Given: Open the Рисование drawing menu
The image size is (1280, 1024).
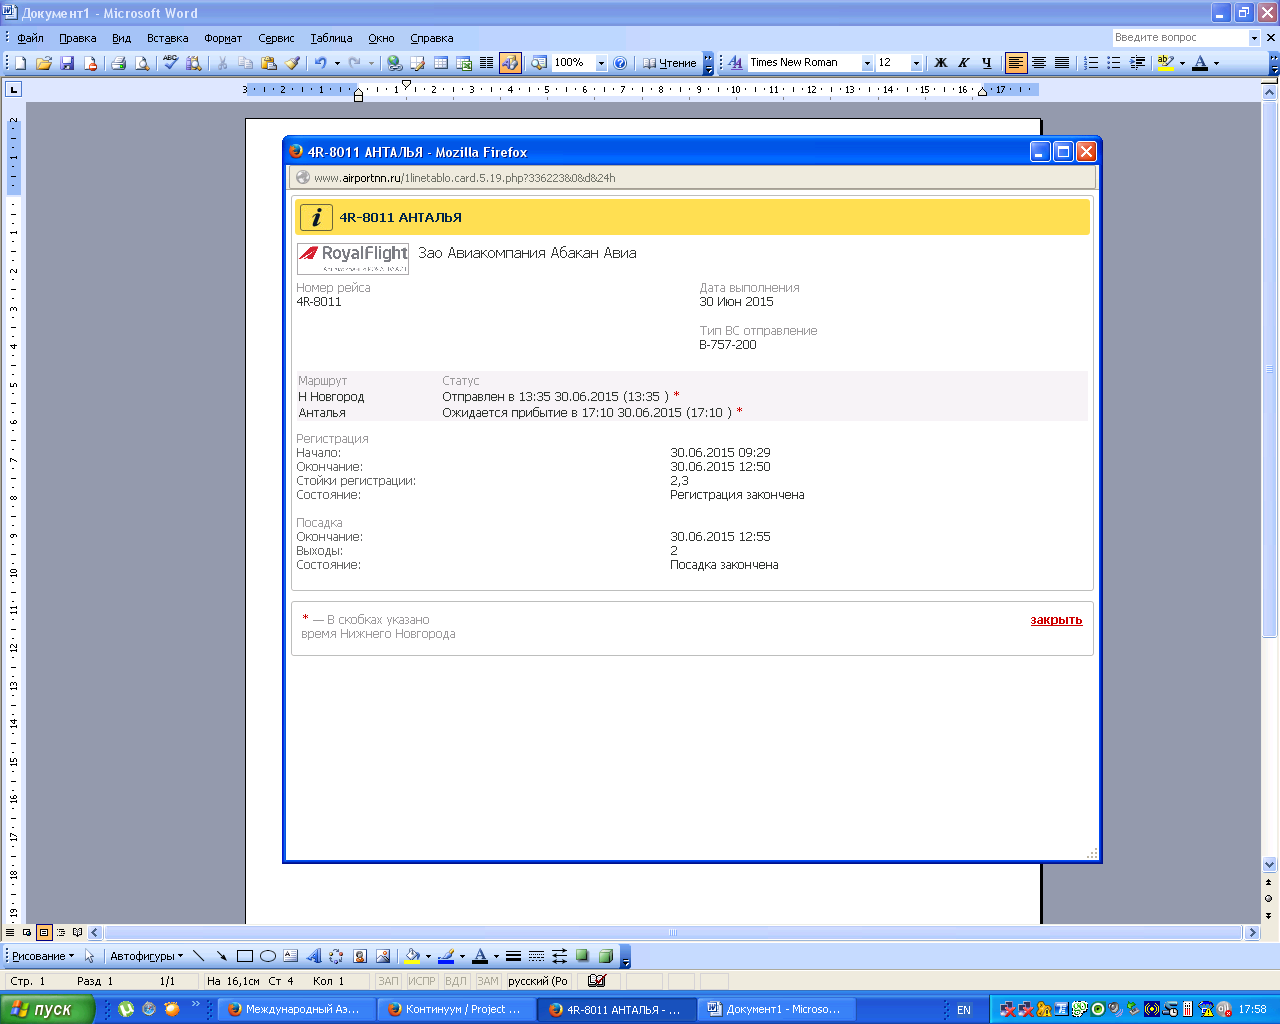Looking at the screenshot, I should pos(43,956).
